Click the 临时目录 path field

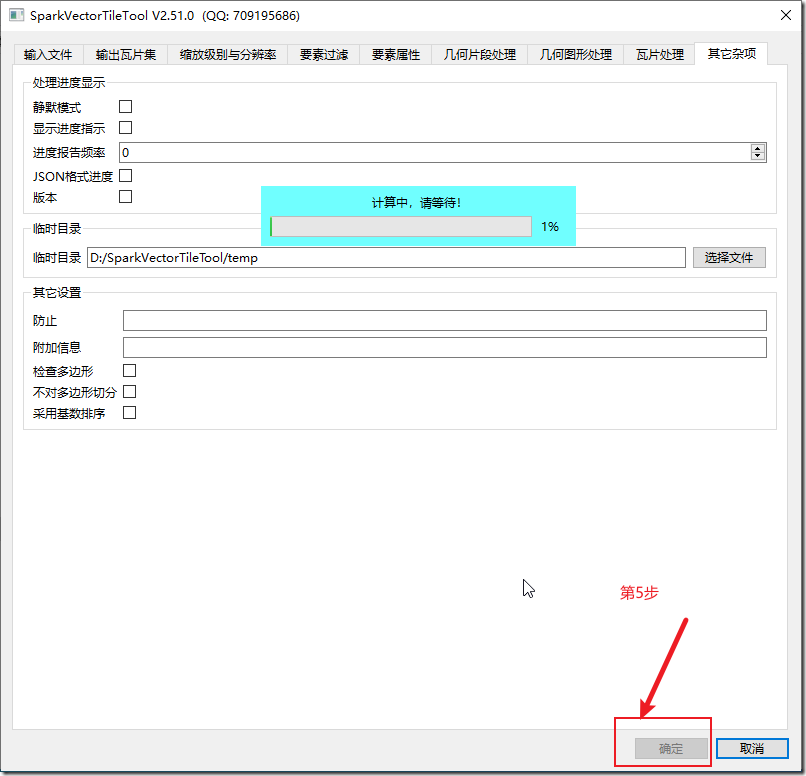tap(386, 257)
